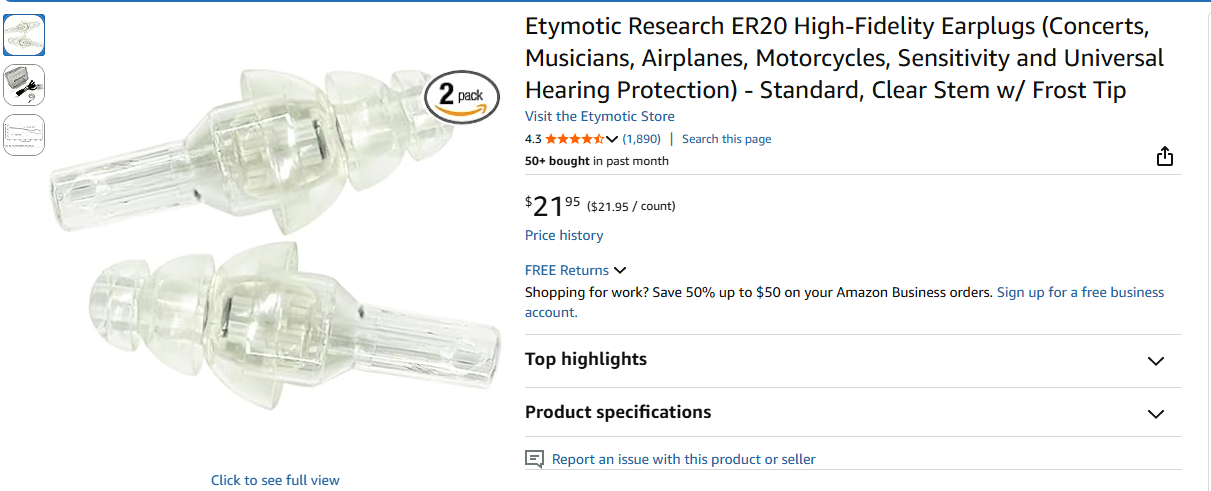Select the third thumbnail with the chart

[24, 134]
